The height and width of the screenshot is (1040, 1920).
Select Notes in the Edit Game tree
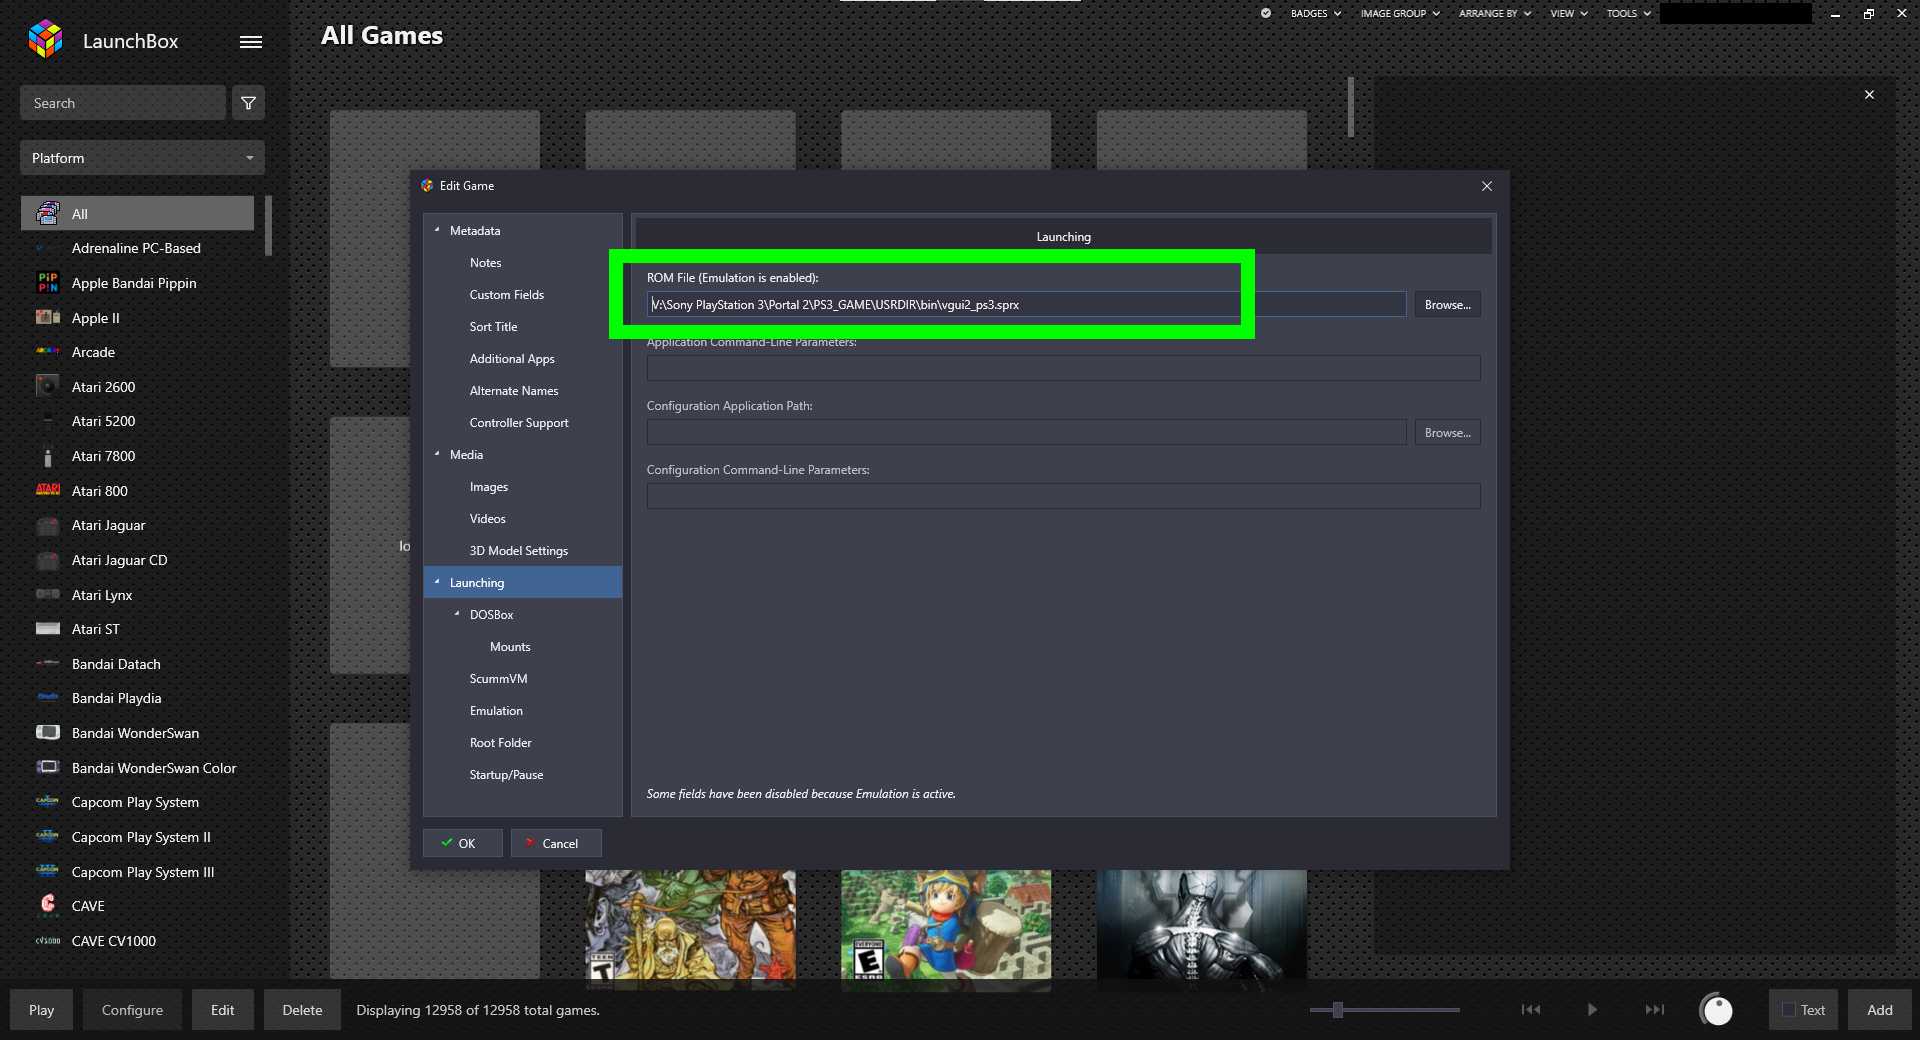pyautogui.click(x=485, y=262)
